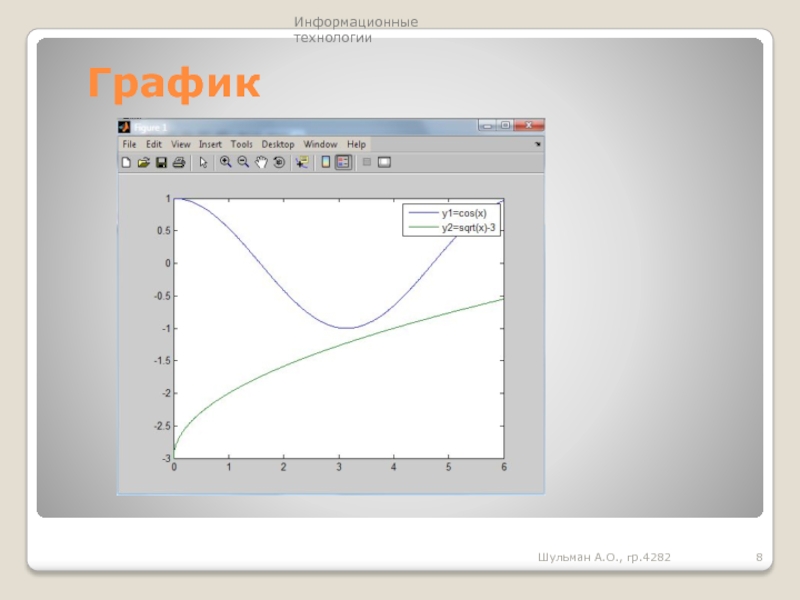This screenshot has width=800, height=600.
Task: Show Plot Tools and dock figure
Action: (384, 162)
